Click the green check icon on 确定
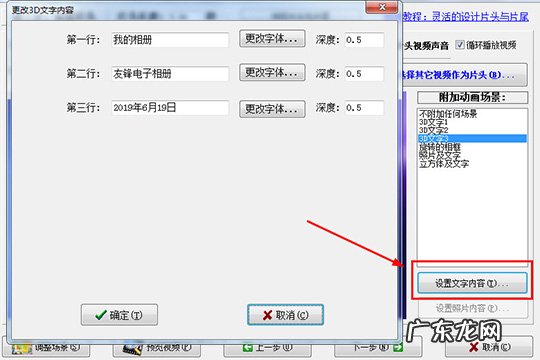540x360 pixels. [x=101, y=315]
